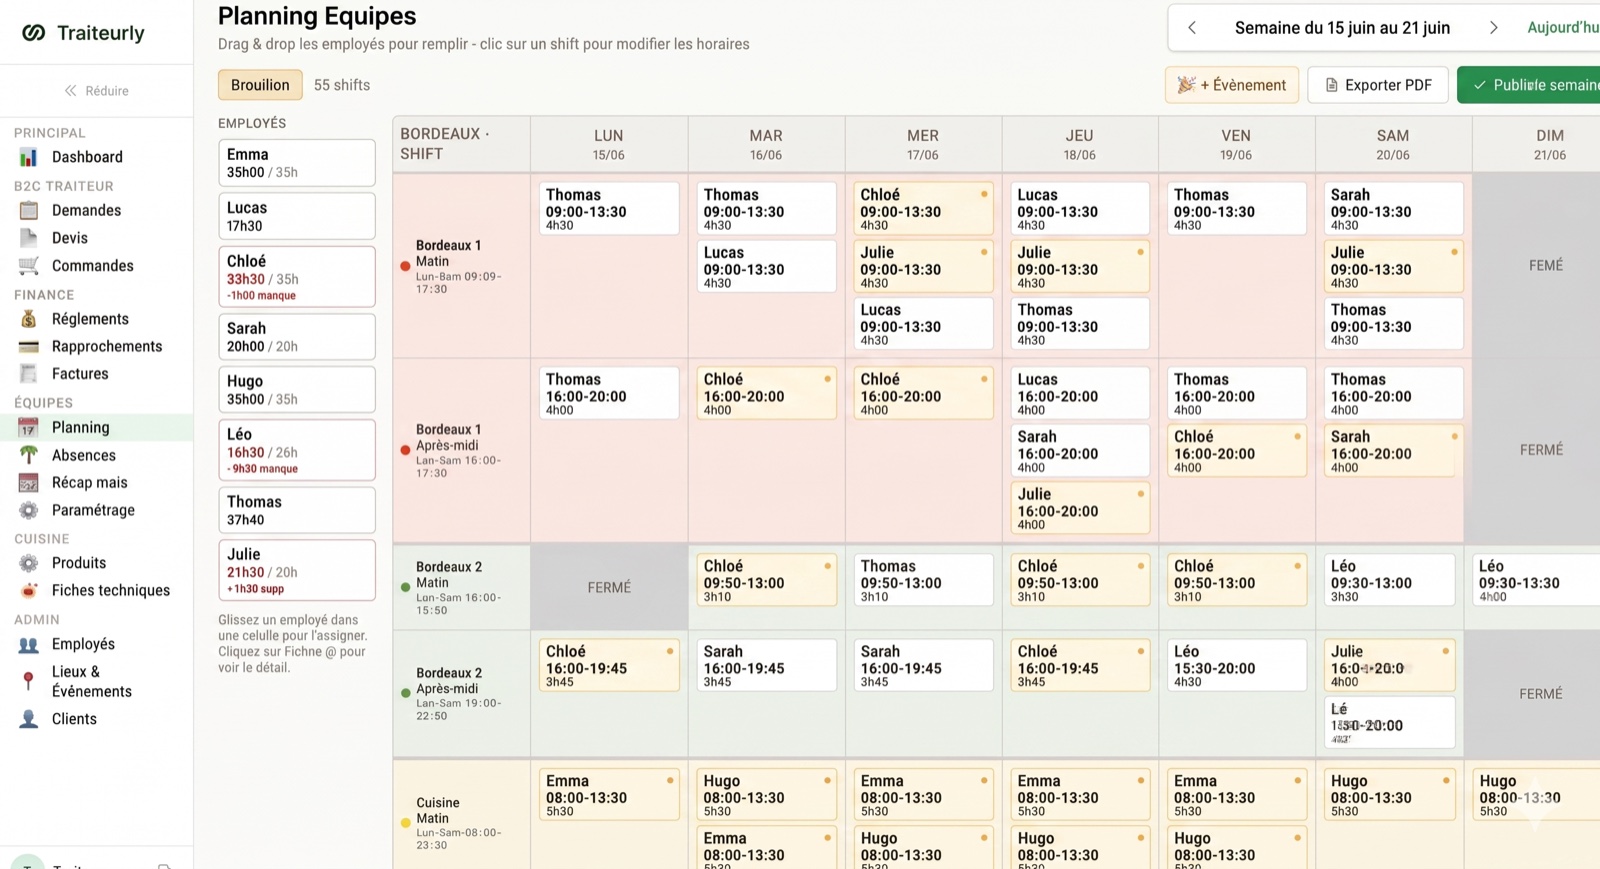Open Chloé Monday 16:00-19:45 shift
Screen dimensions: 1600x869
tap(609, 665)
